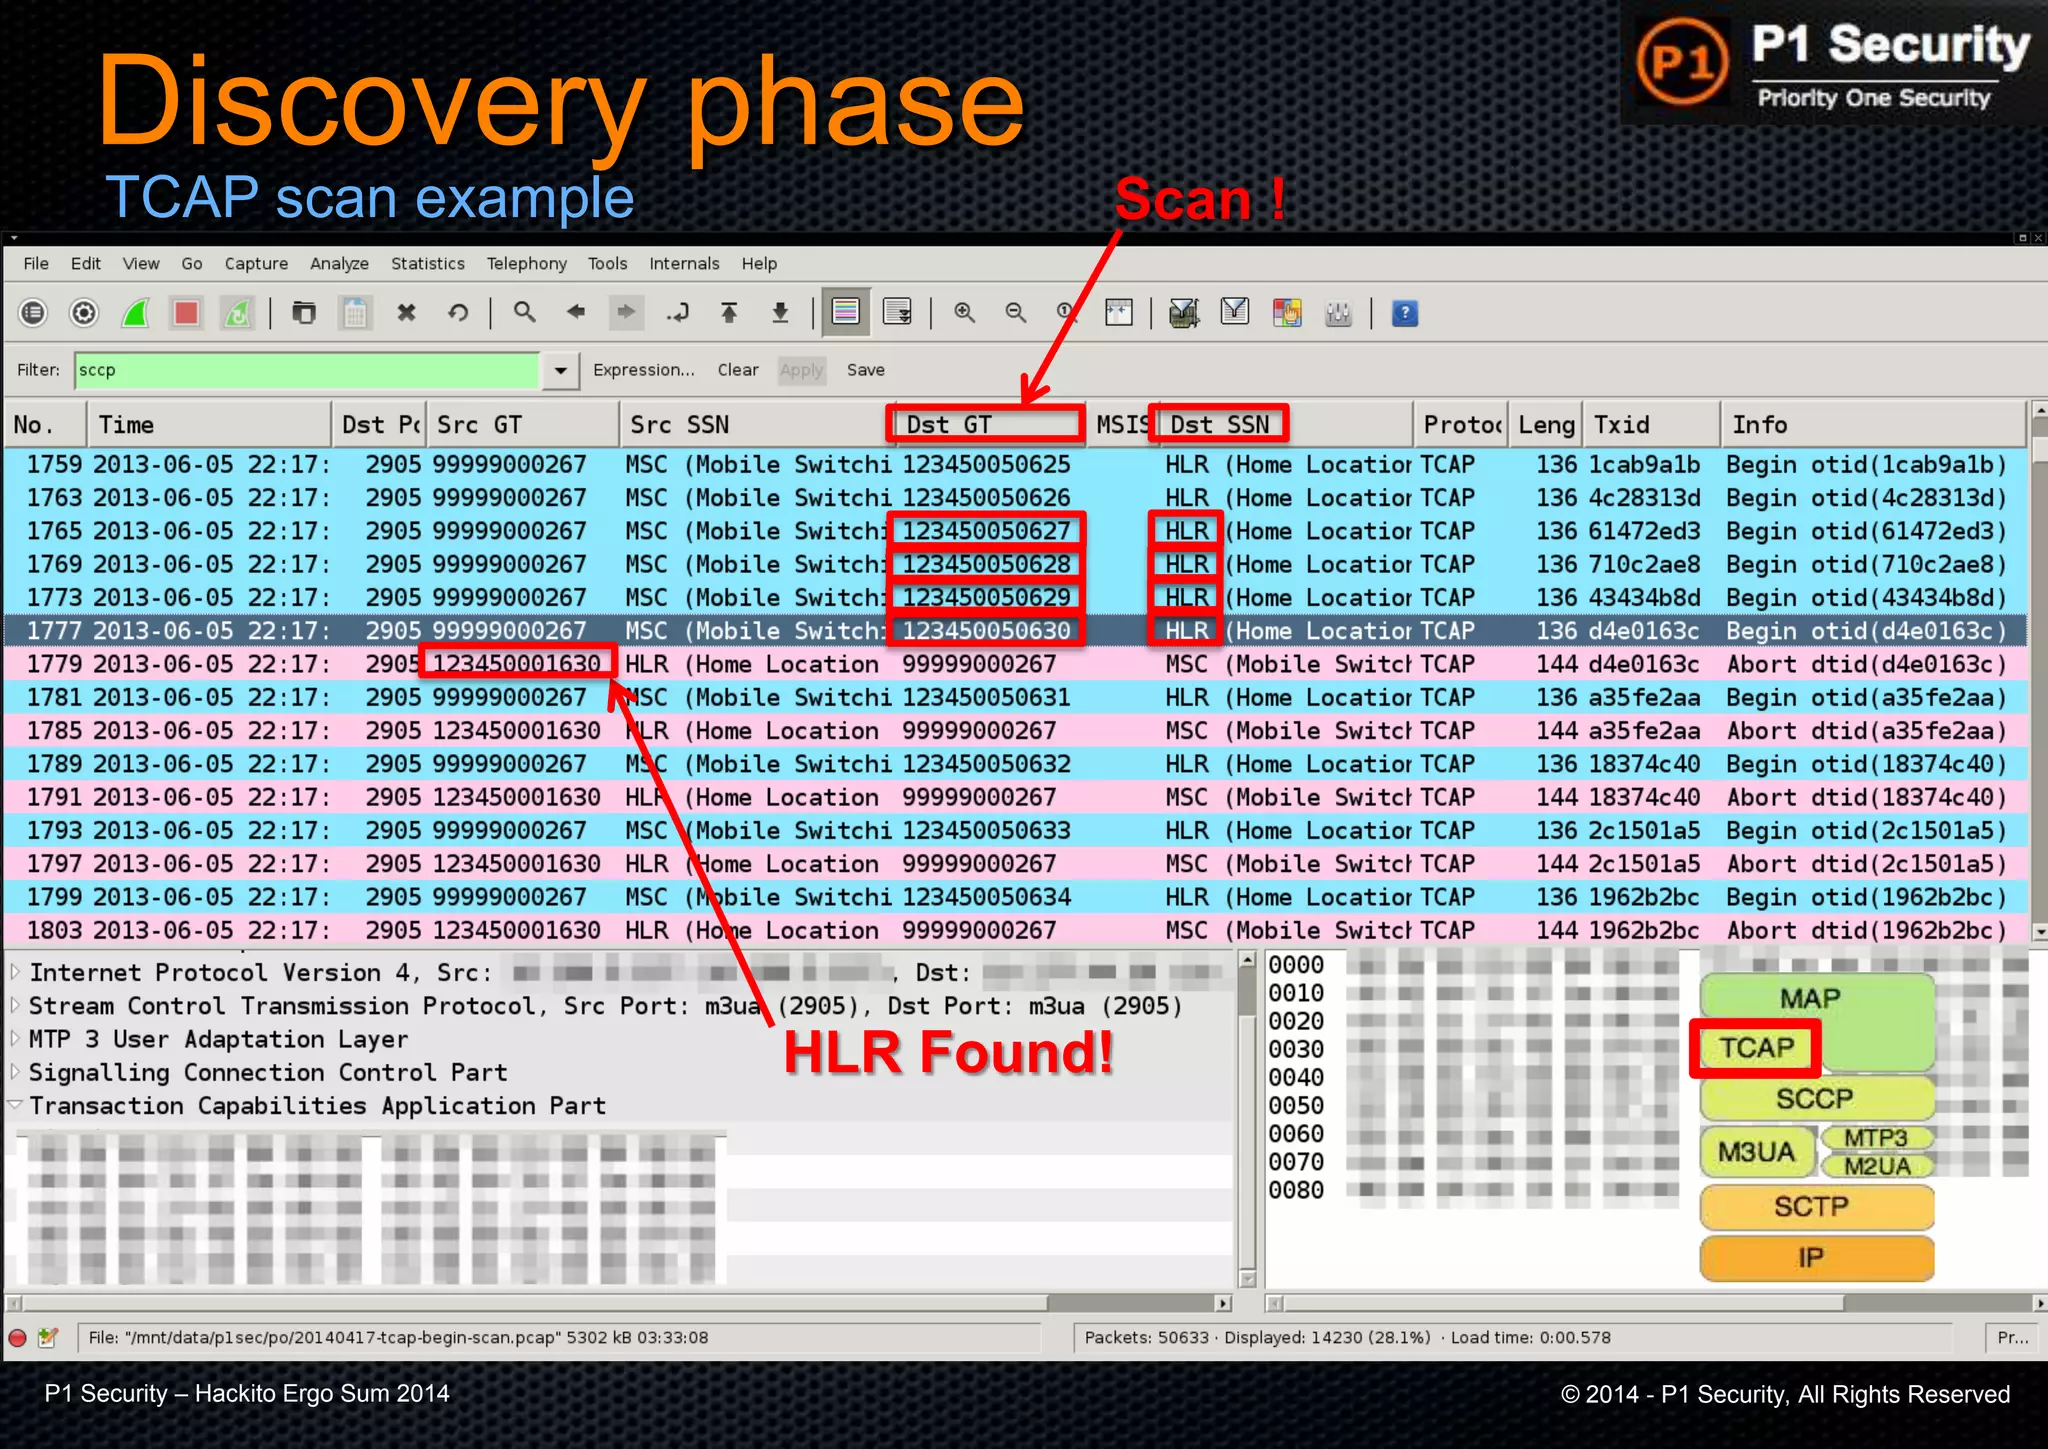Toggle auto scroll in live capture

(x=898, y=313)
